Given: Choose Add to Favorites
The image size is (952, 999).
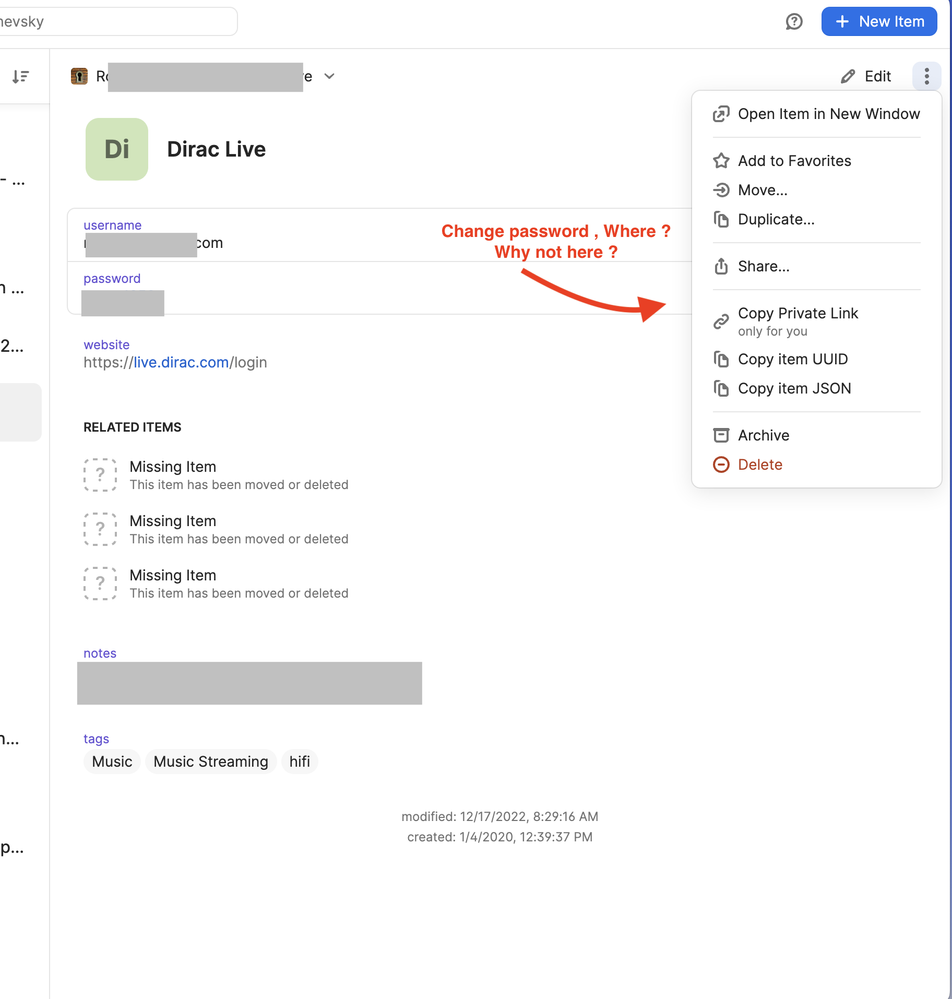Looking at the screenshot, I should point(794,161).
